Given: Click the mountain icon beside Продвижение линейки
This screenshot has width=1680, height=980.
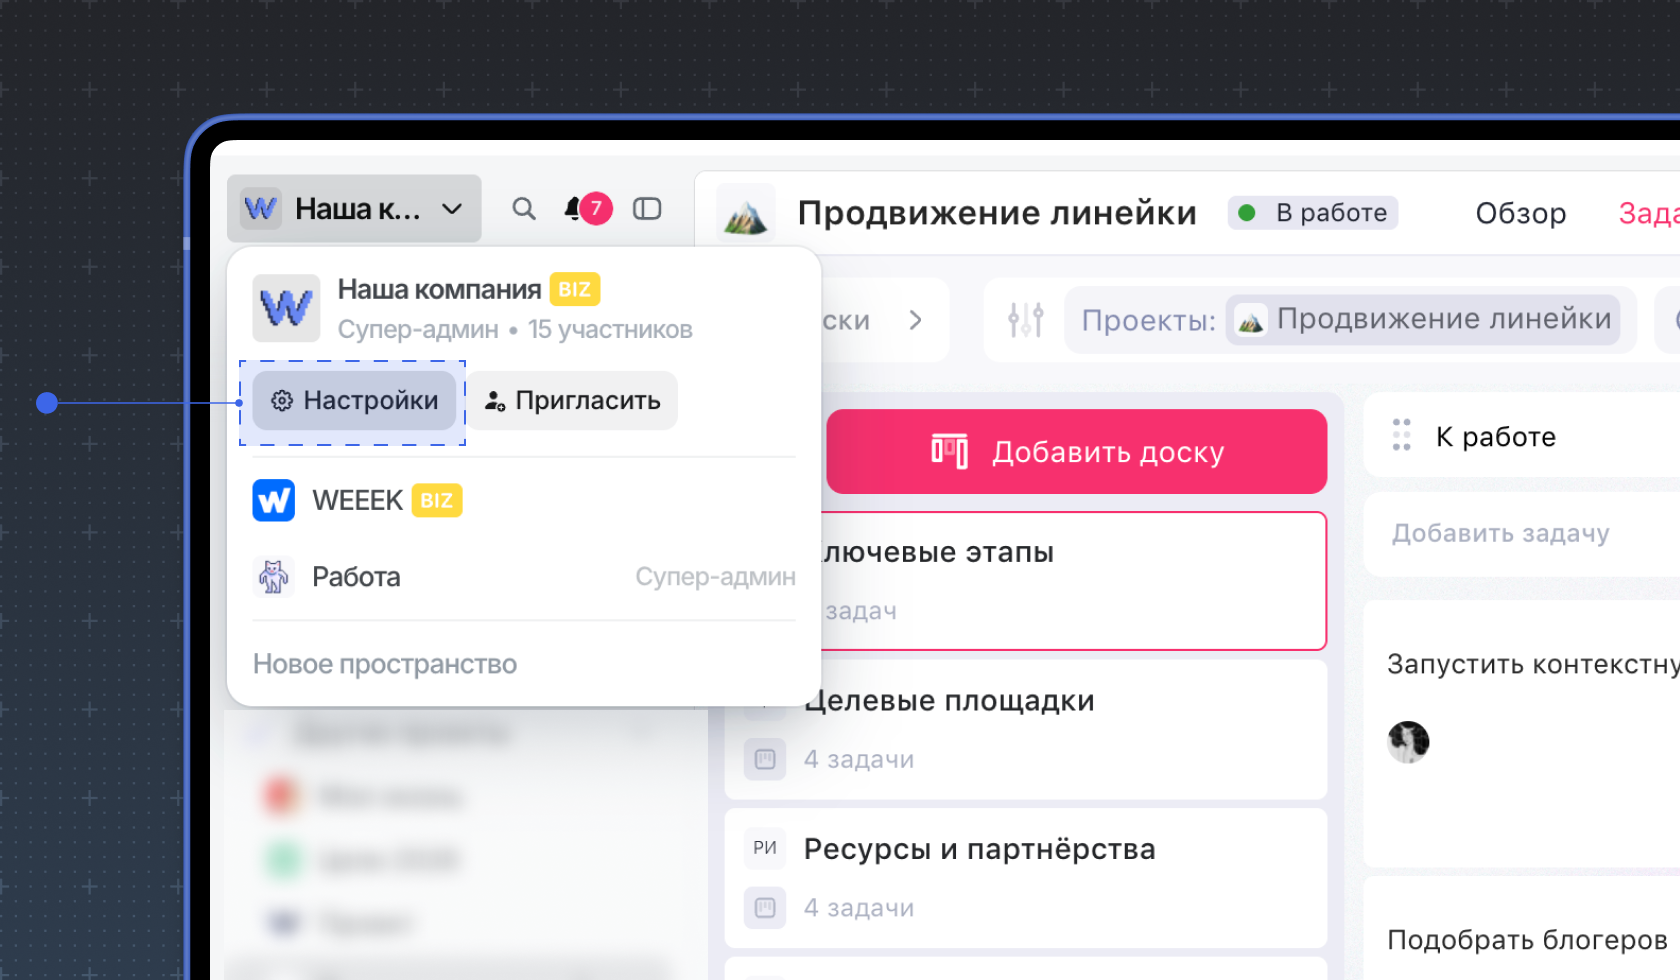Looking at the screenshot, I should click(x=745, y=212).
